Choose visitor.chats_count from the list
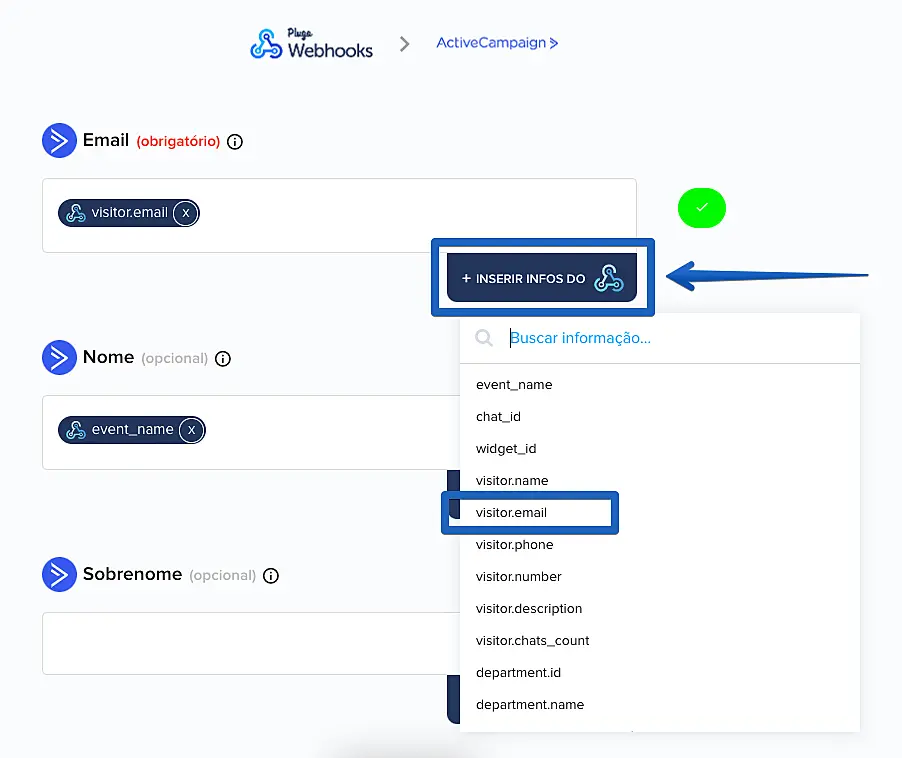The width and height of the screenshot is (902, 758). click(x=532, y=641)
